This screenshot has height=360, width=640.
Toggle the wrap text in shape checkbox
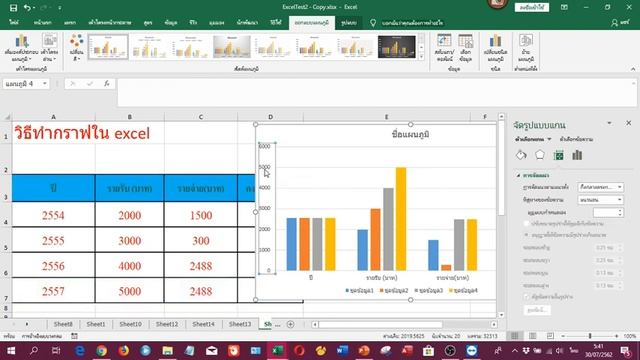point(527,297)
